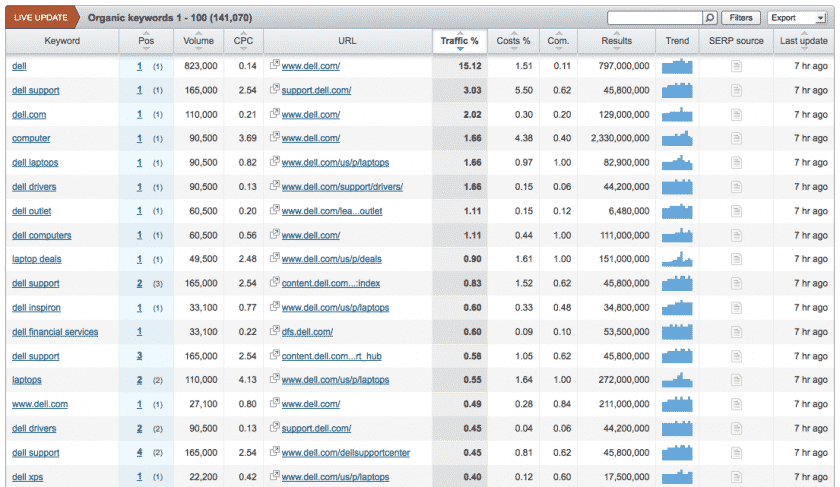Open the www.dell.com/us/p/deals URL link
The width and height of the screenshot is (840, 487).
point(332,259)
